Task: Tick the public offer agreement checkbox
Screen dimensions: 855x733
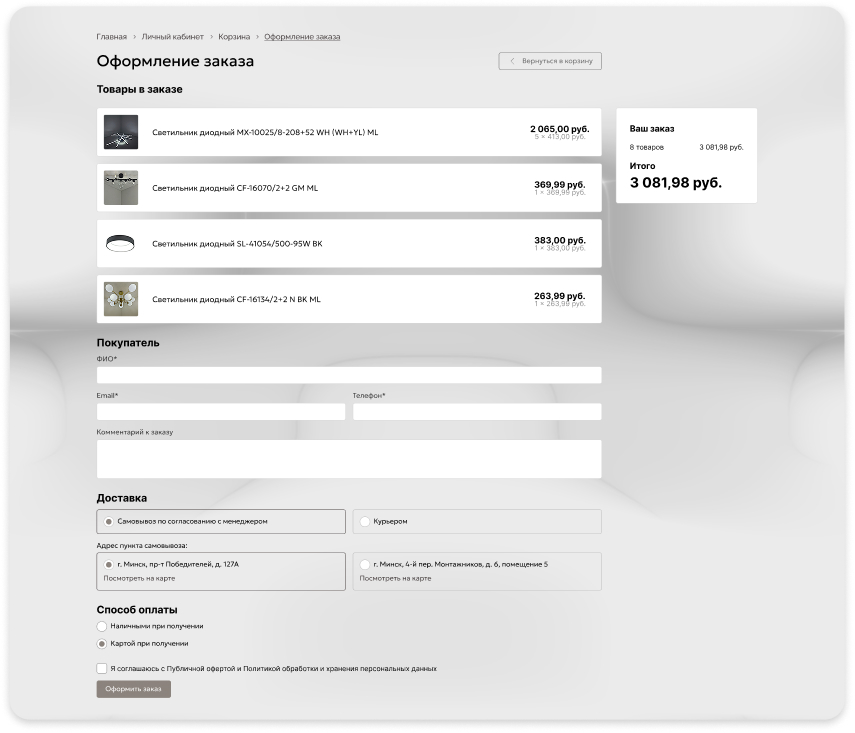Action: coord(102,668)
